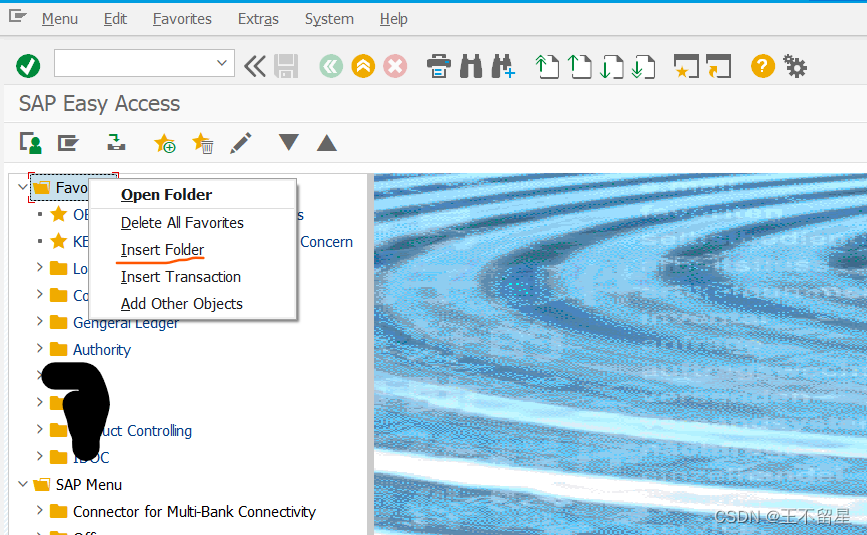The height and width of the screenshot is (535, 867).
Task: Click the Print icon
Action: (439, 66)
